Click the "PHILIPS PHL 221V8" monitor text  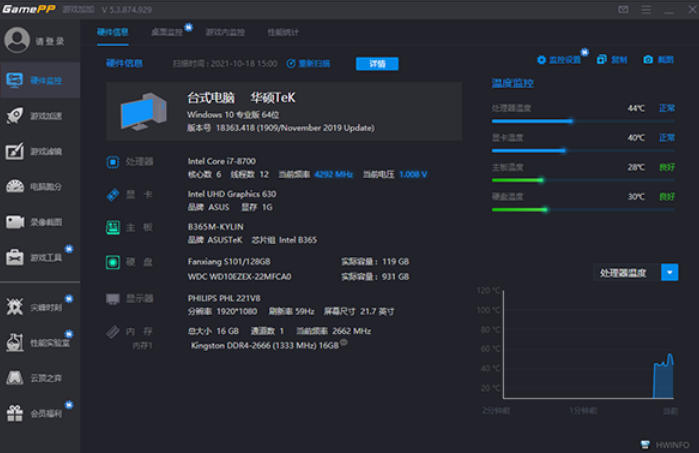click(224, 298)
